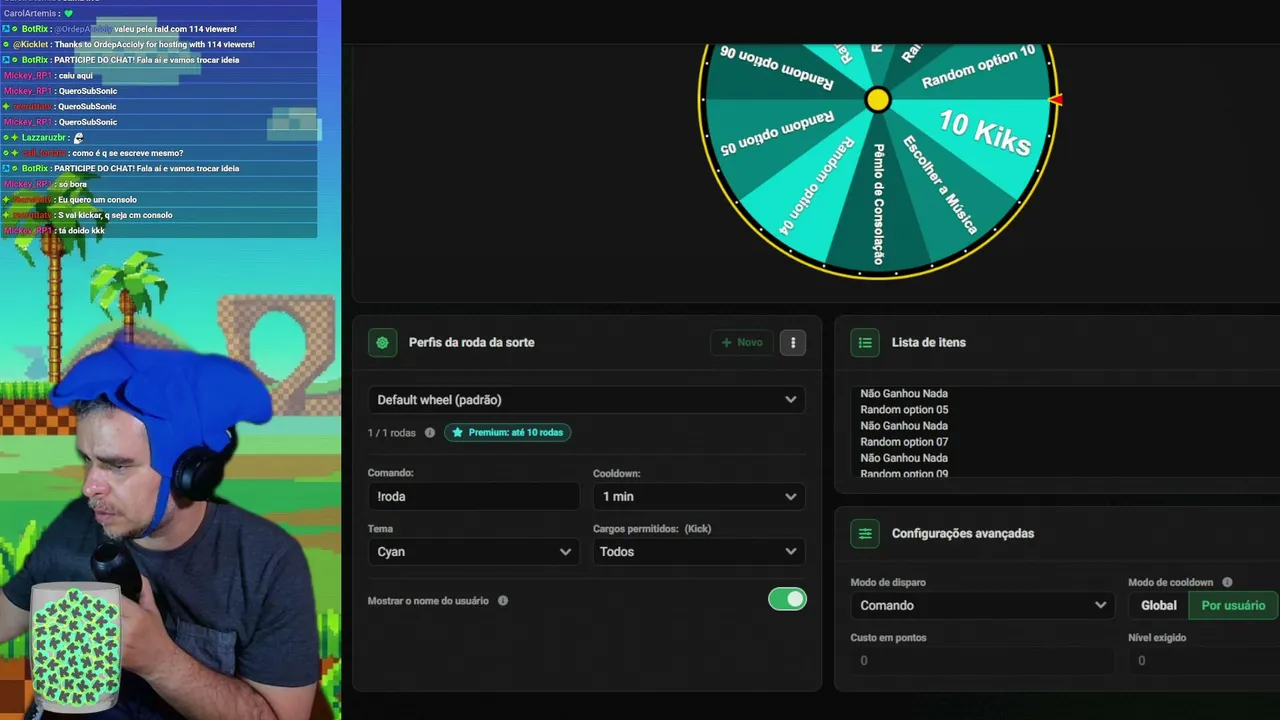Click the Lista de itens list icon

(865, 343)
